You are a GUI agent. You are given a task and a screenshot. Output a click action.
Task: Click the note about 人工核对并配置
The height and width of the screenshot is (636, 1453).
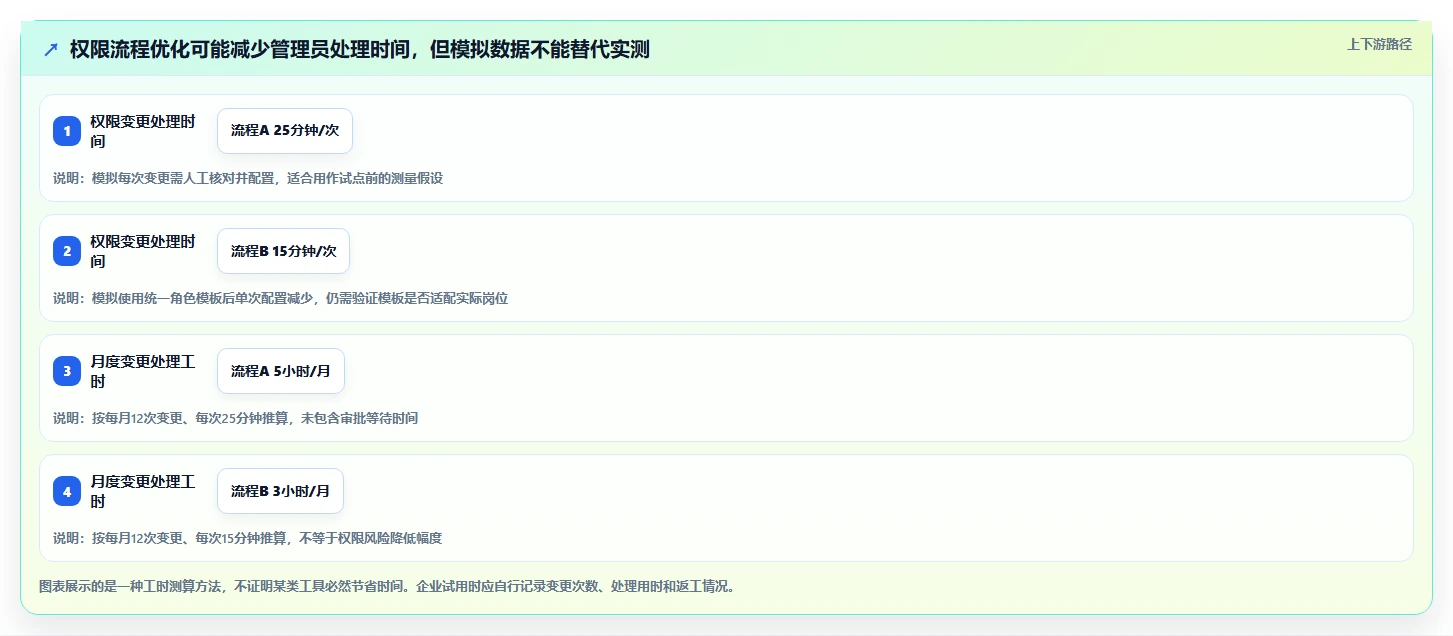248,178
